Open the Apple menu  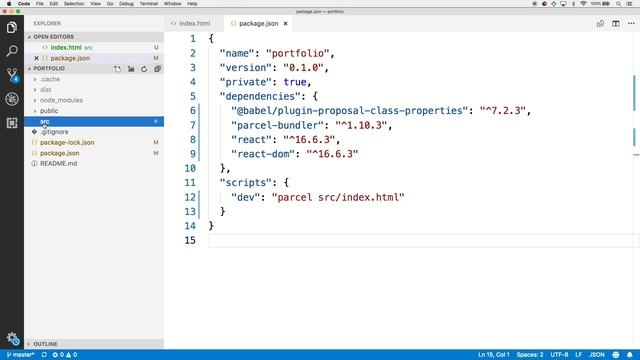(8, 4)
